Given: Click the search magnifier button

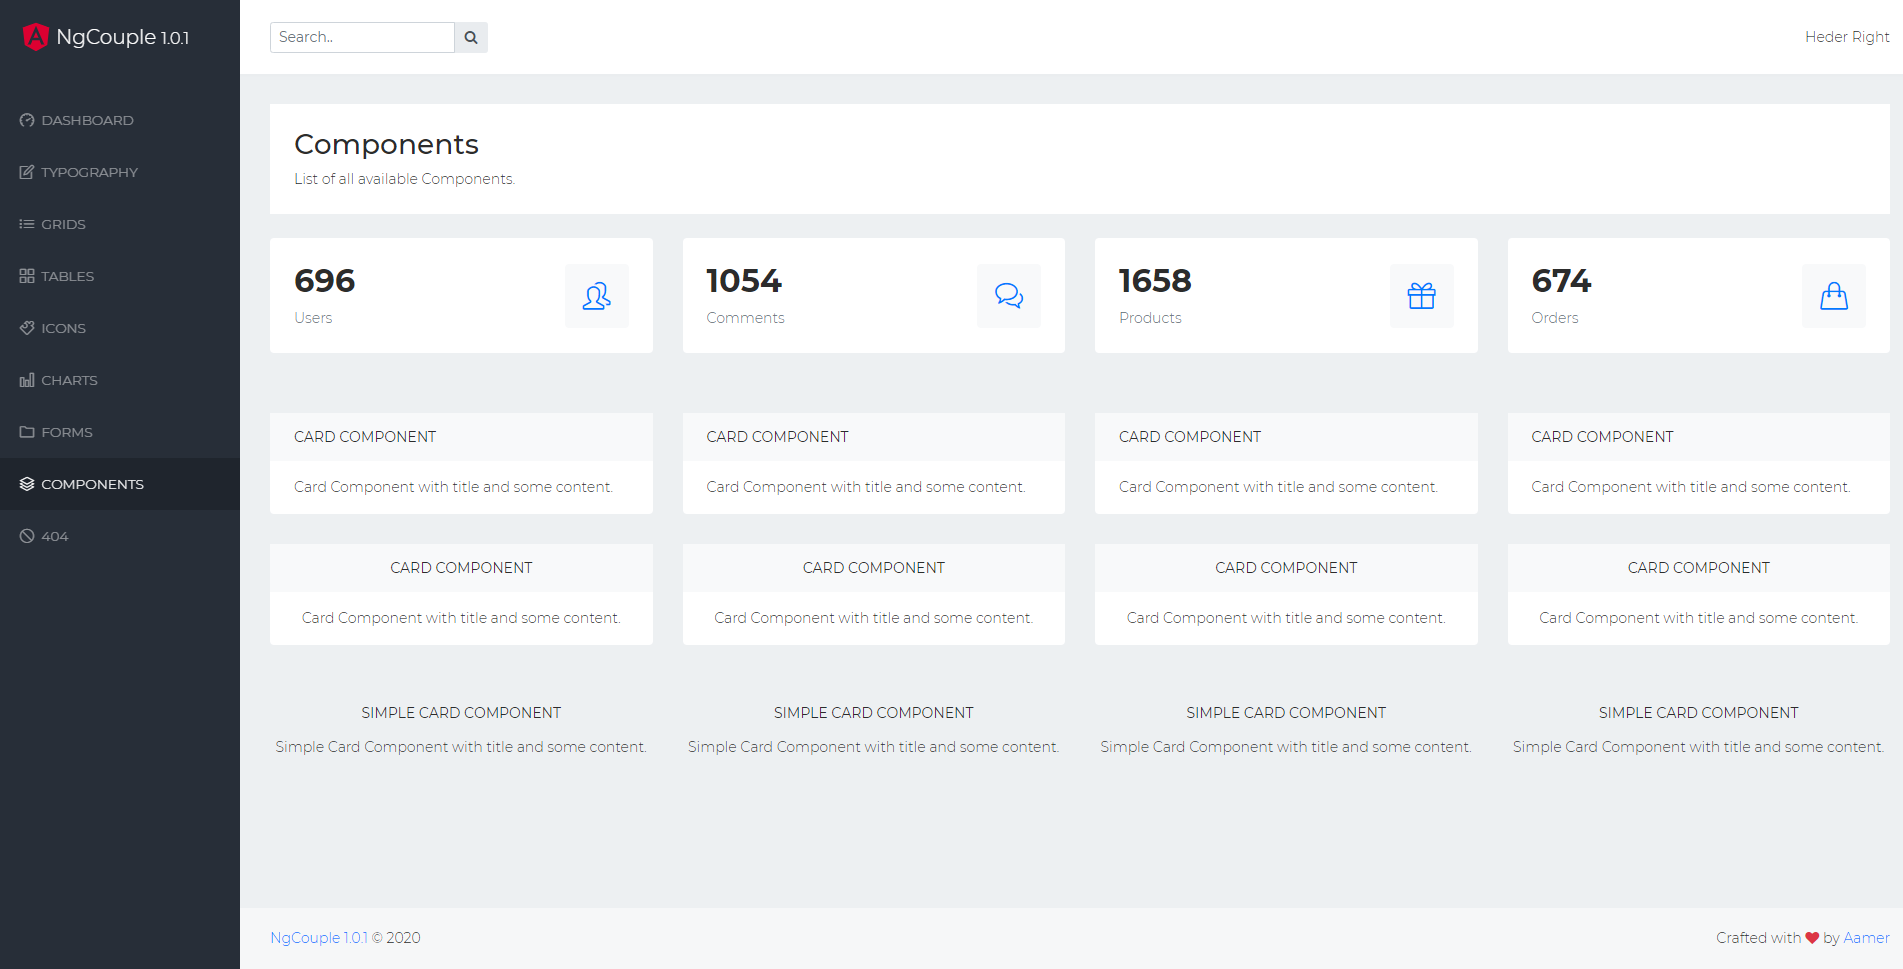Looking at the screenshot, I should coord(471,37).
